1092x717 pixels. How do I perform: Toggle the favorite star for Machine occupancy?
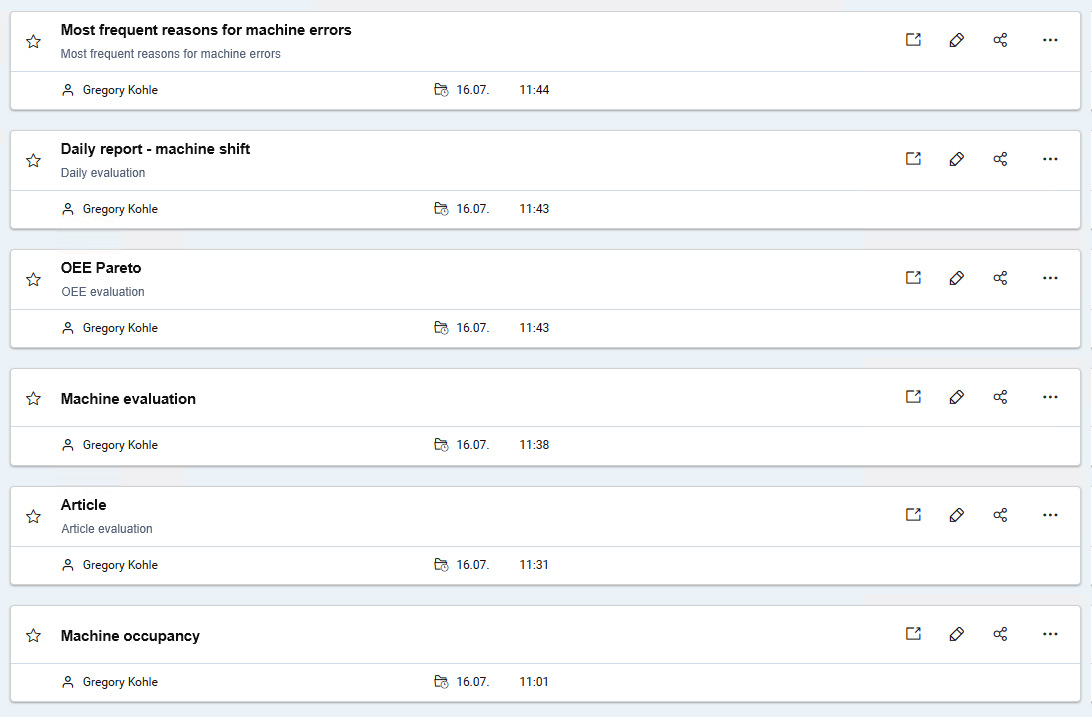tap(33, 636)
